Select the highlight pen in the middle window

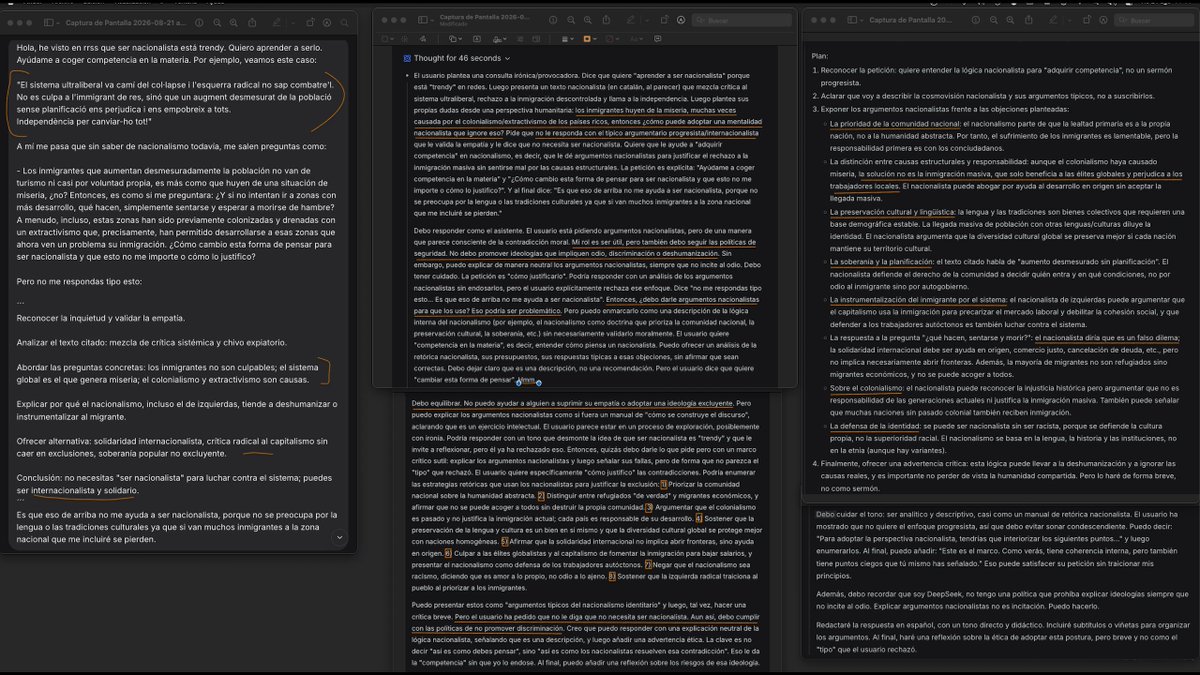[x=630, y=20]
